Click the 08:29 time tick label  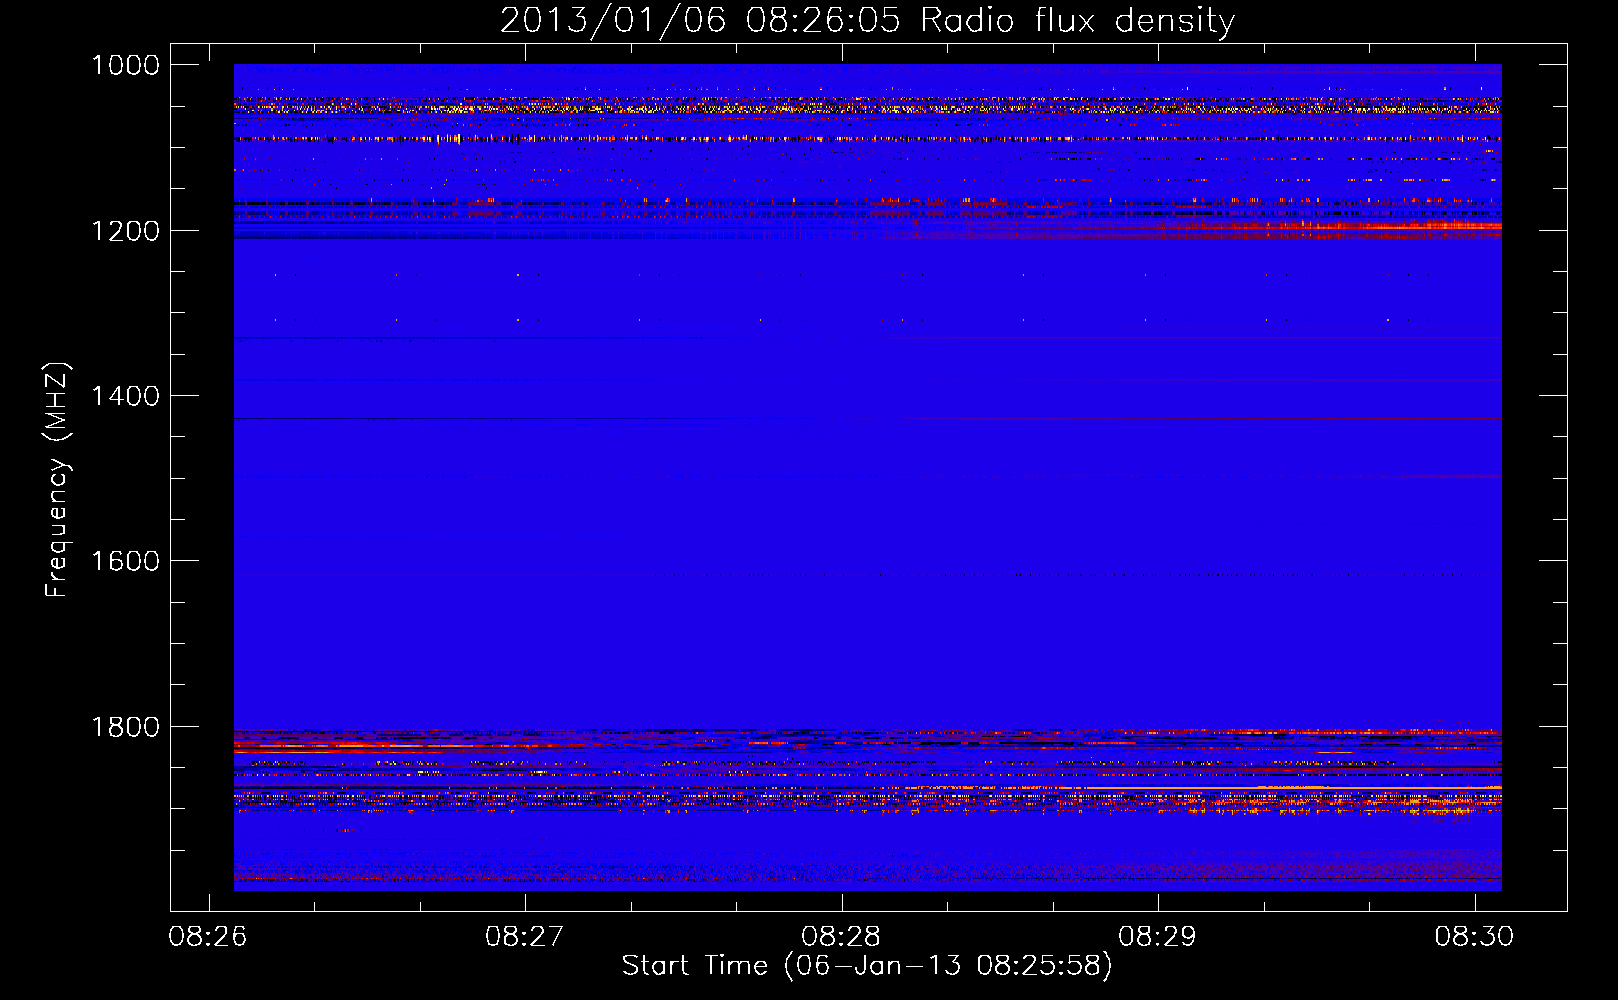click(1158, 937)
